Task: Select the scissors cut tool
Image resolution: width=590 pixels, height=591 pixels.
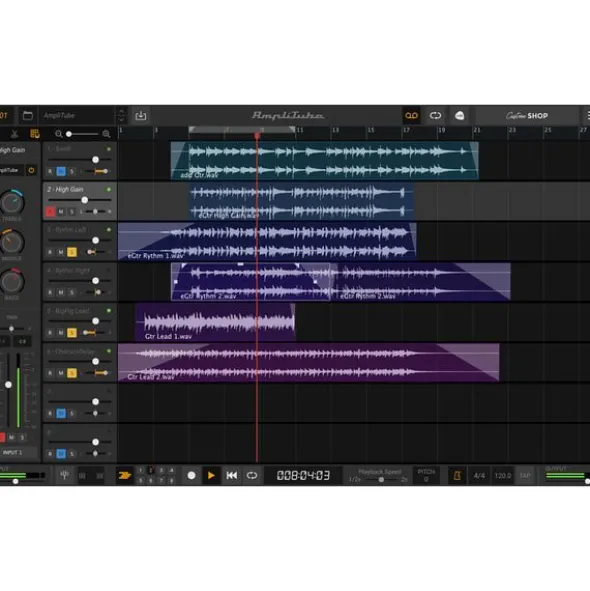Action: click(x=14, y=134)
